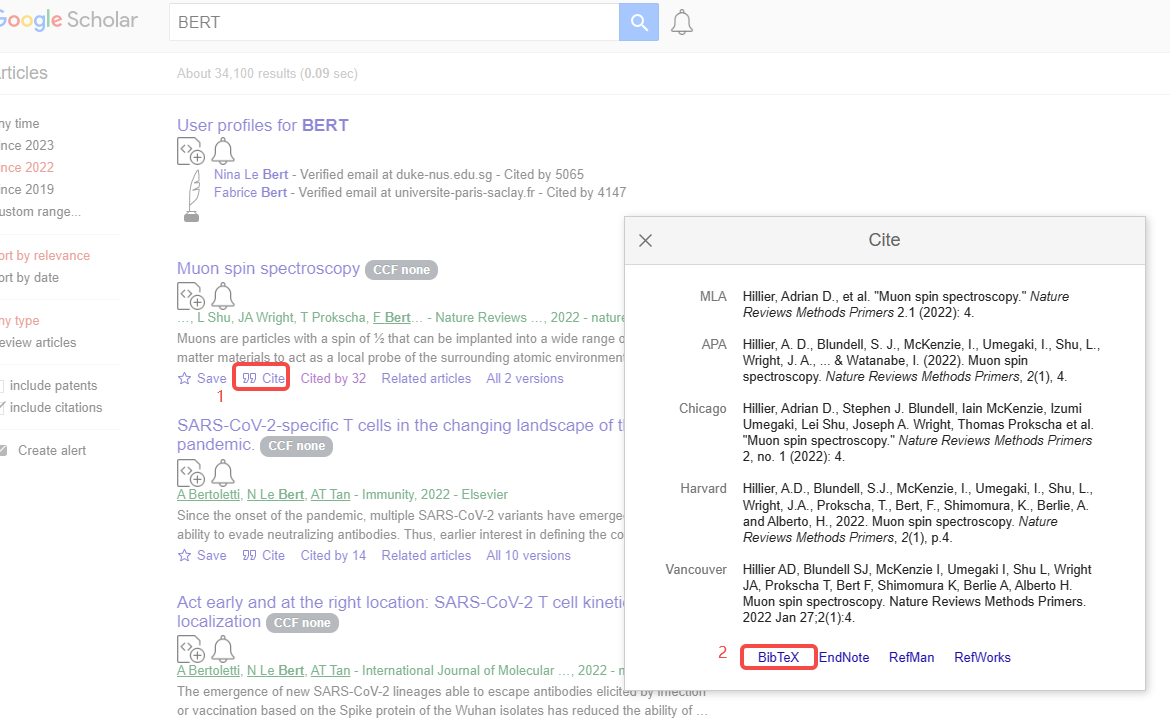Screen dimensions: 1170x719
Task: Open the Act early and at the right location title
Action: [x=400, y=612]
